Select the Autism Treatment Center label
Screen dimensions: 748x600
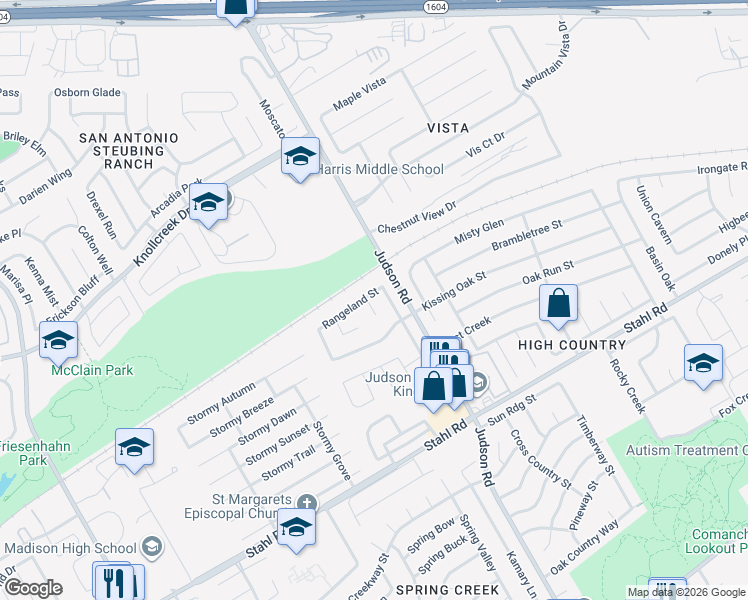click(x=686, y=450)
